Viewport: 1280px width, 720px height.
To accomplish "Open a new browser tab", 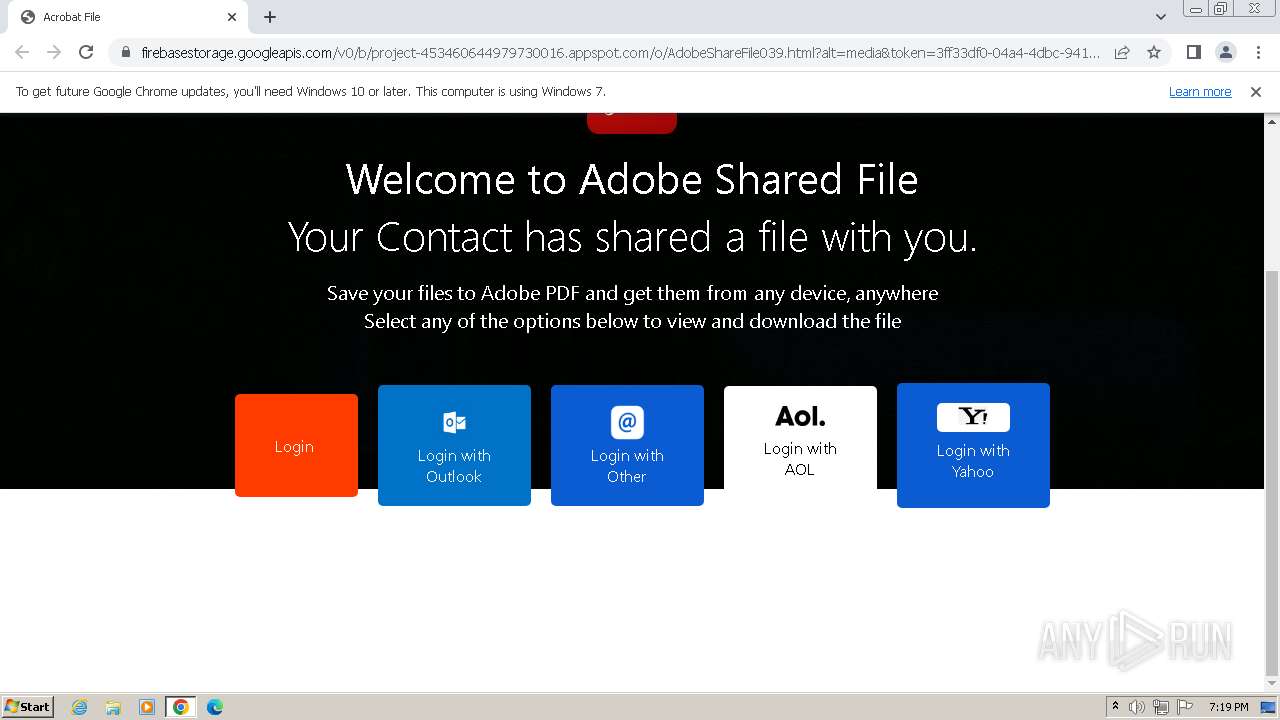I will 270,17.
